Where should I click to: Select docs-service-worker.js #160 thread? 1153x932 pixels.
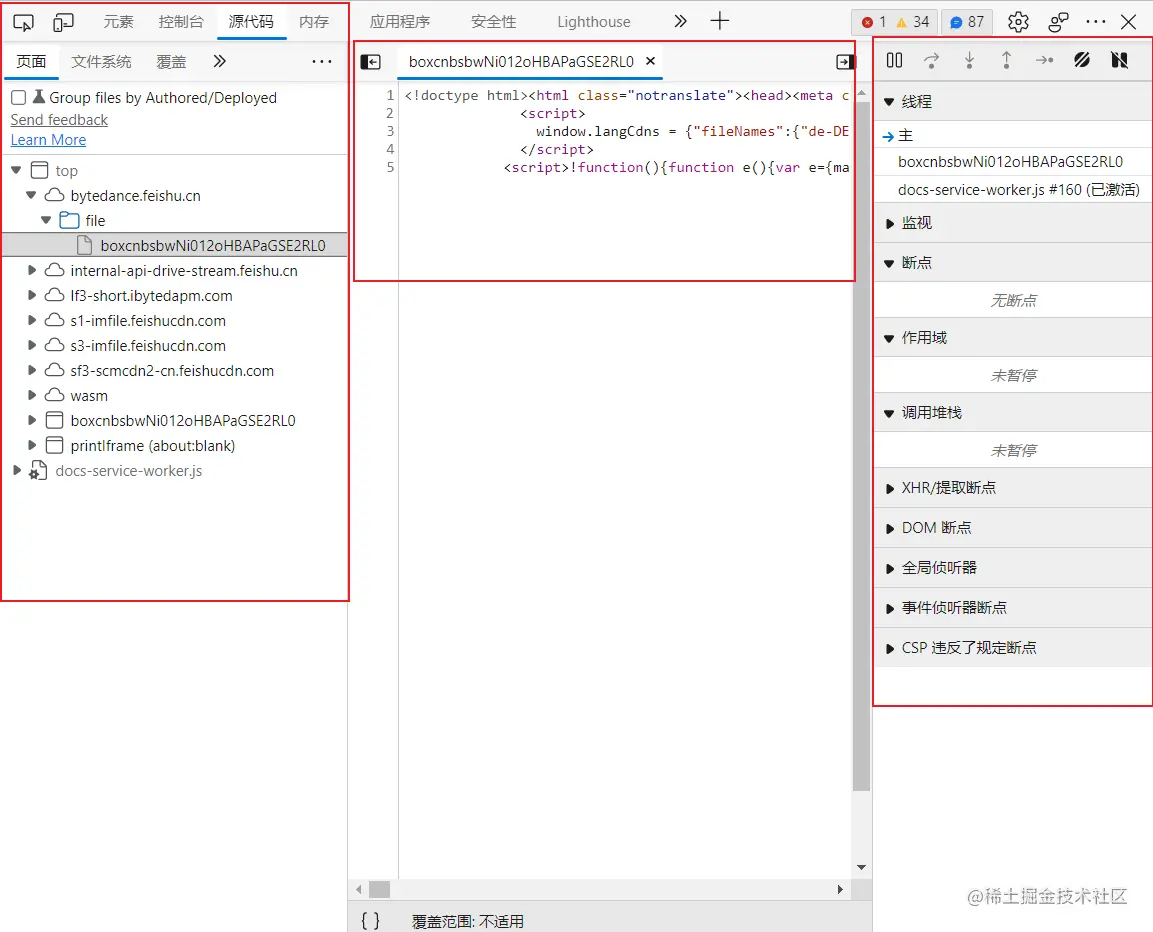pos(1013,189)
